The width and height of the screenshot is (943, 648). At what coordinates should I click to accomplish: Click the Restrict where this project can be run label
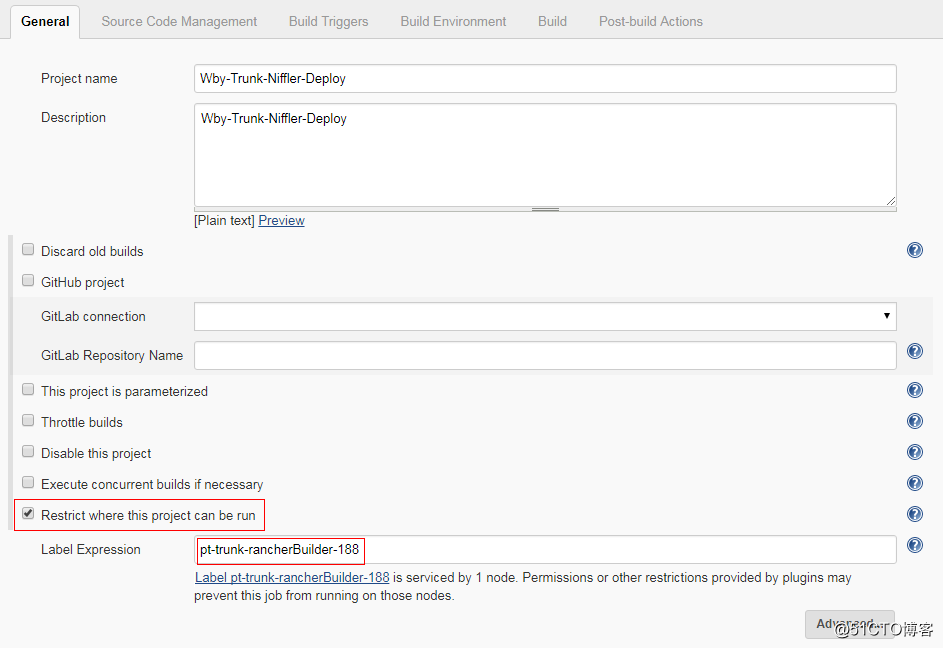click(148, 516)
